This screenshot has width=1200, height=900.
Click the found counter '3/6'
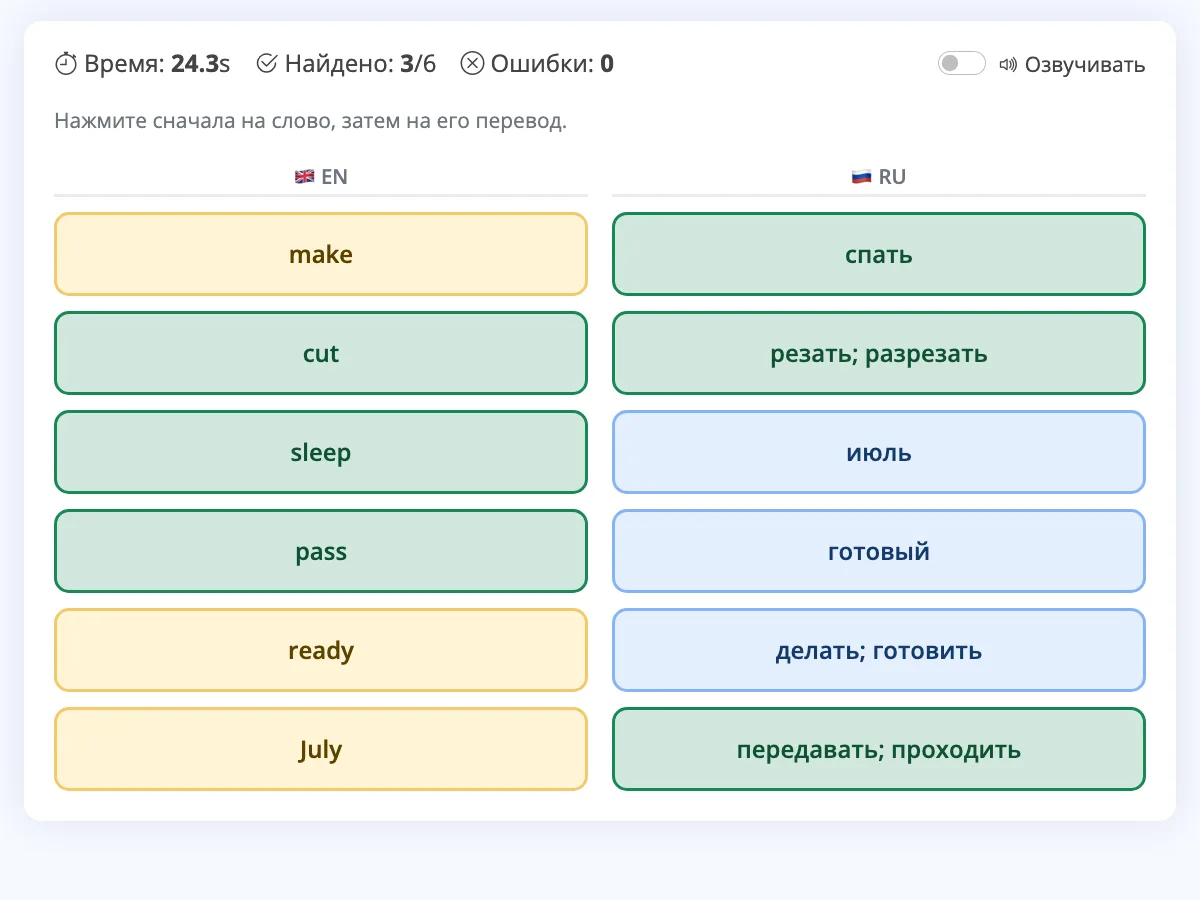pyautogui.click(x=418, y=65)
